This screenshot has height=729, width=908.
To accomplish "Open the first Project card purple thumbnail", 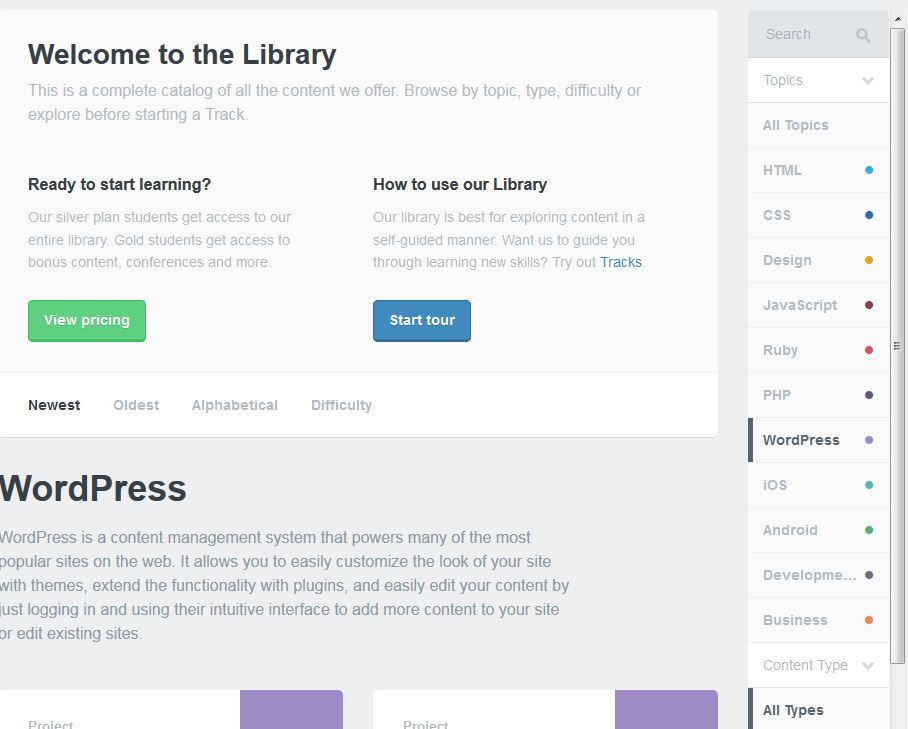I will 291,709.
